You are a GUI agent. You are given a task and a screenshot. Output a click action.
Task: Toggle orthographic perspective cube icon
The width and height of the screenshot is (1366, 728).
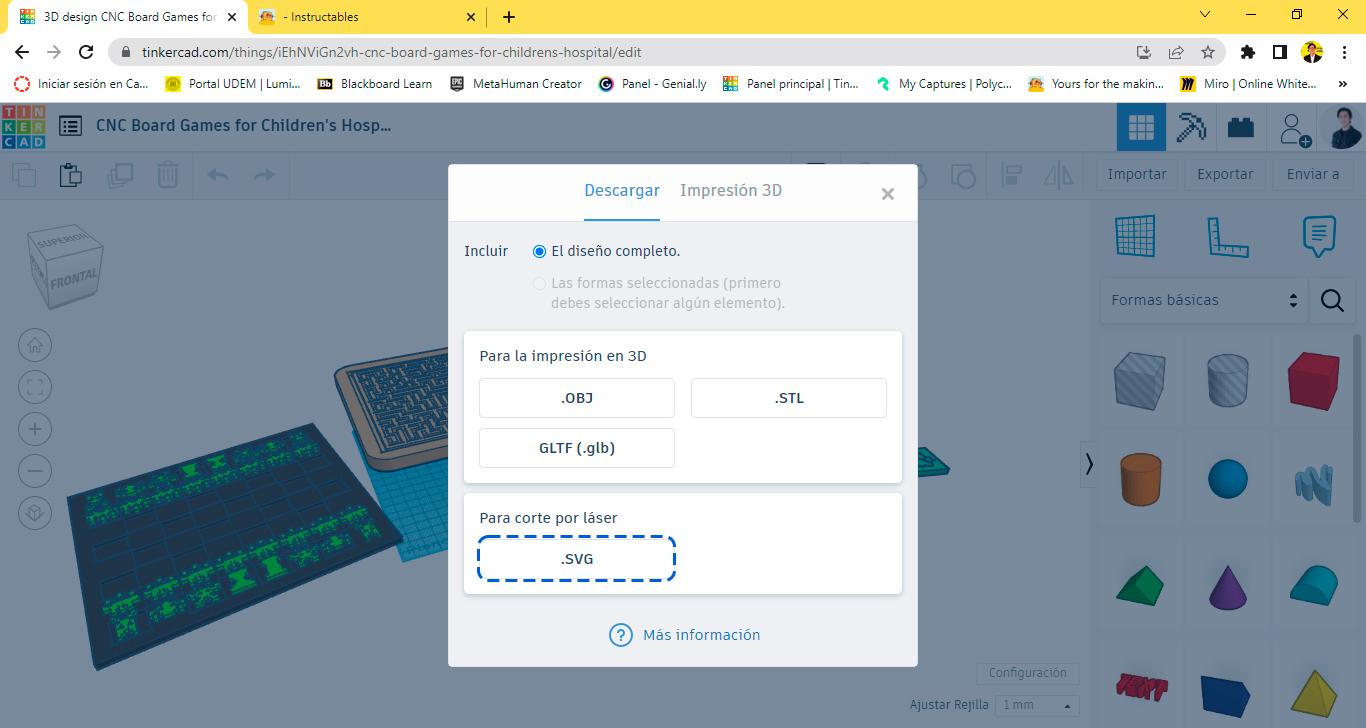click(35, 513)
